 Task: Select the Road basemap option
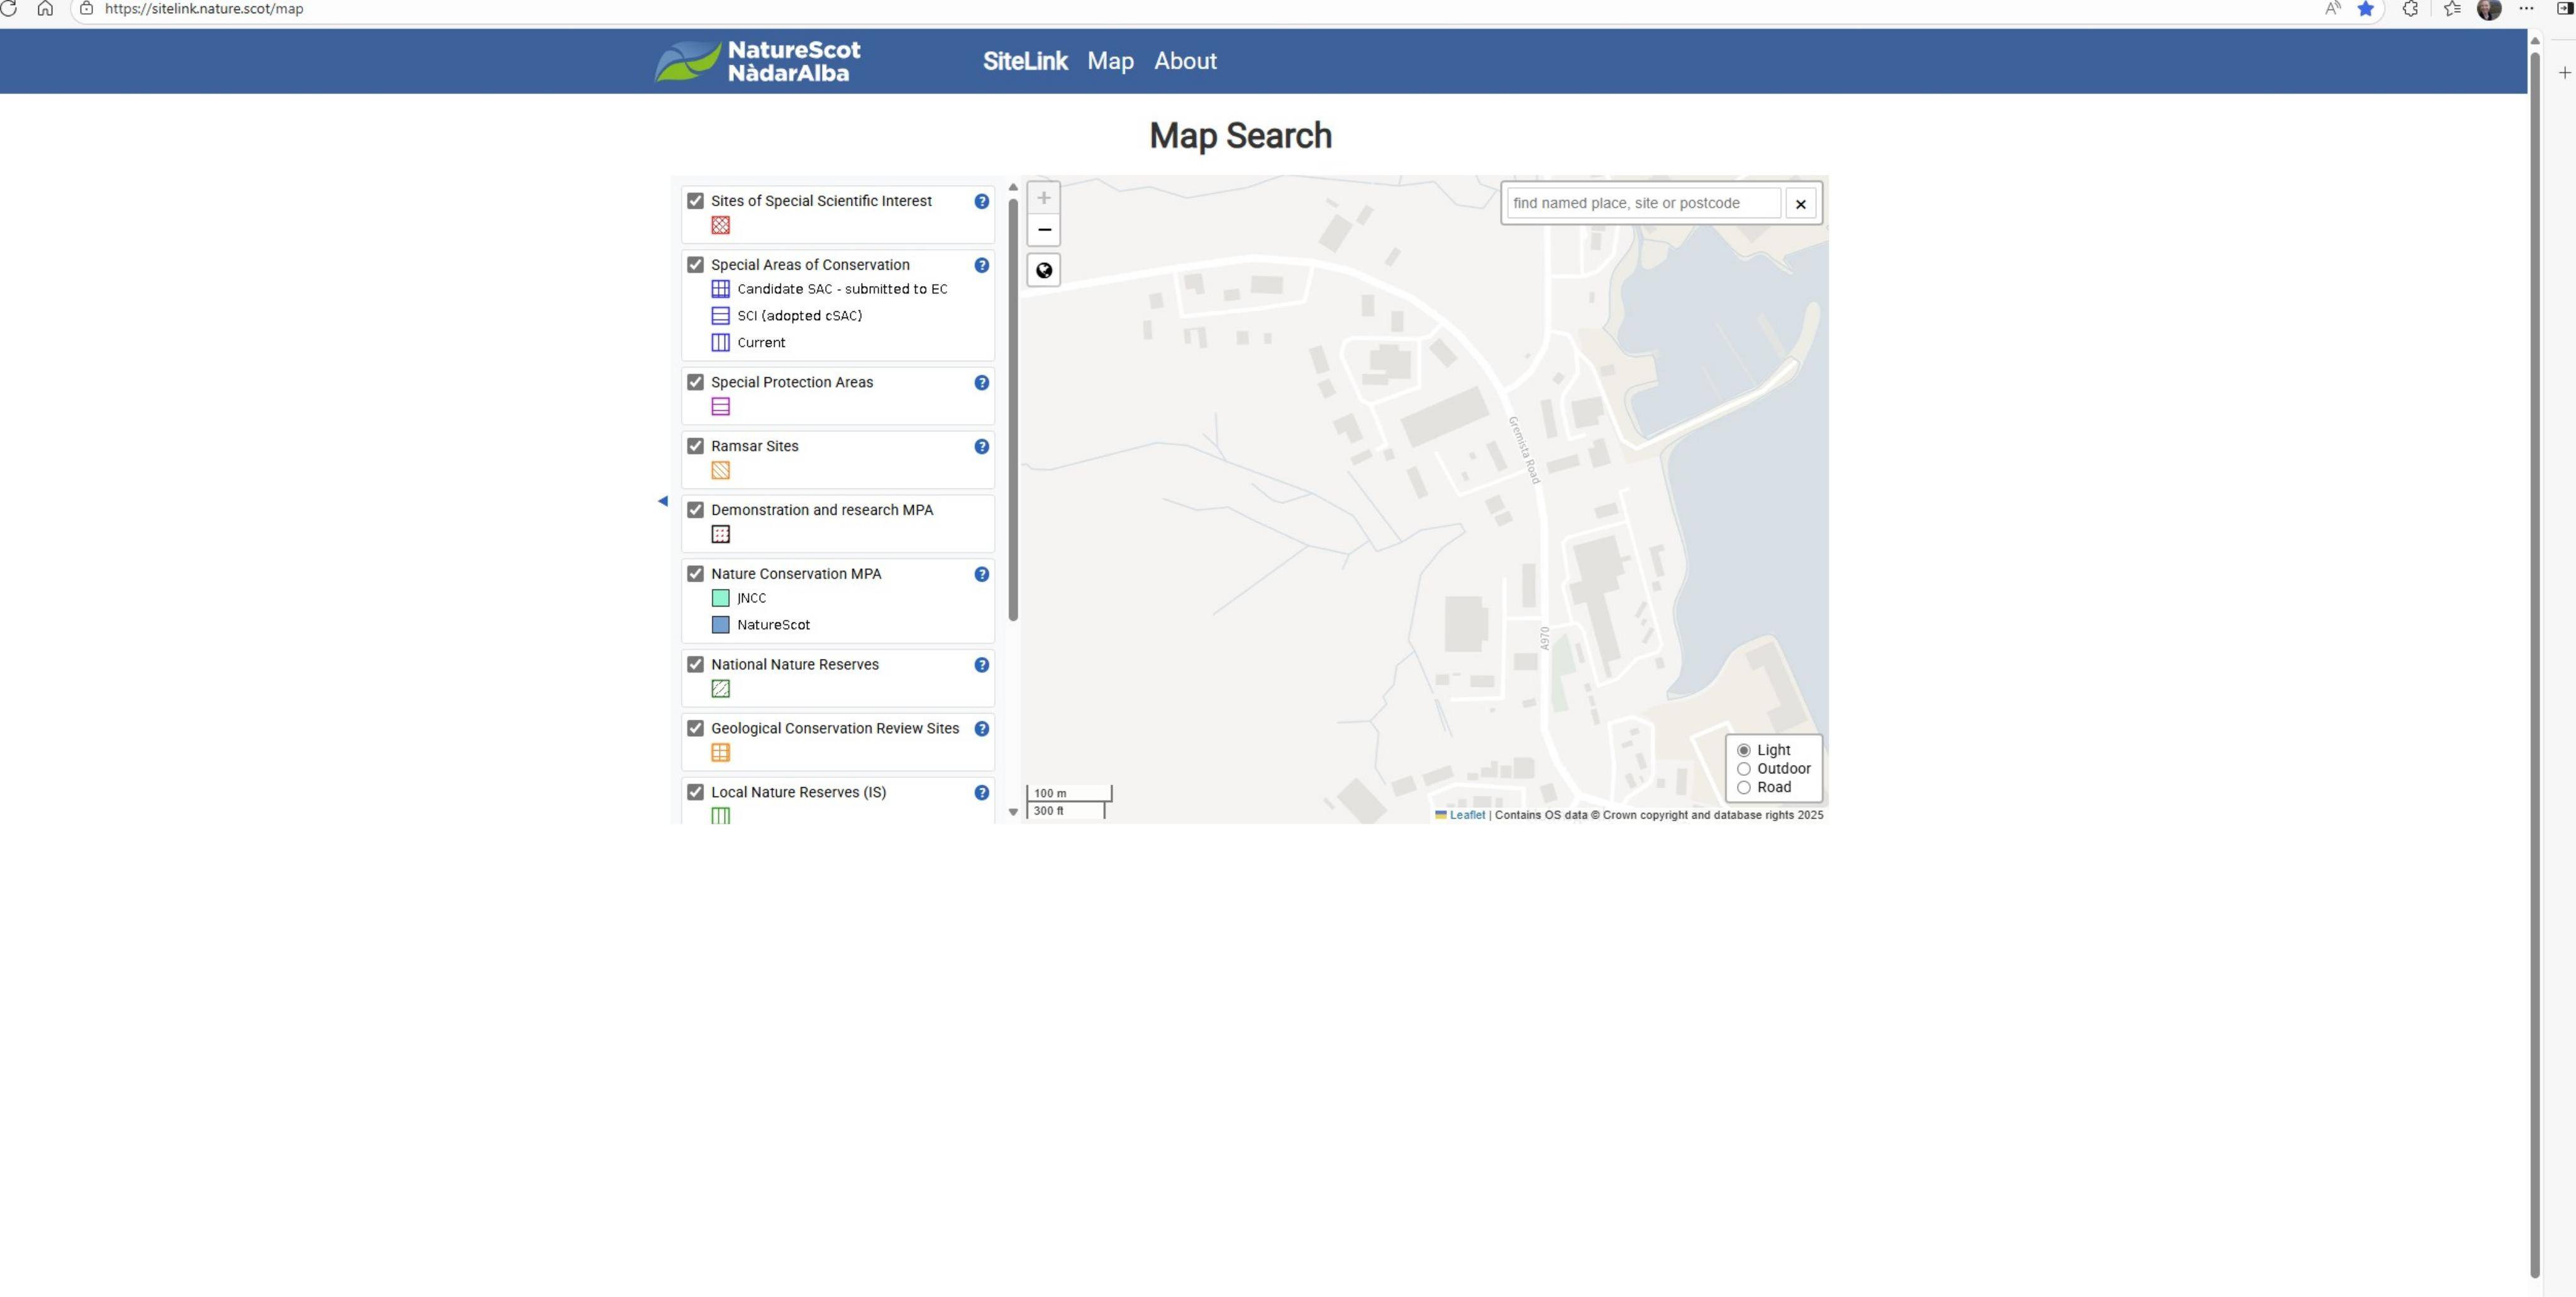pyautogui.click(x=1744, y=788)
